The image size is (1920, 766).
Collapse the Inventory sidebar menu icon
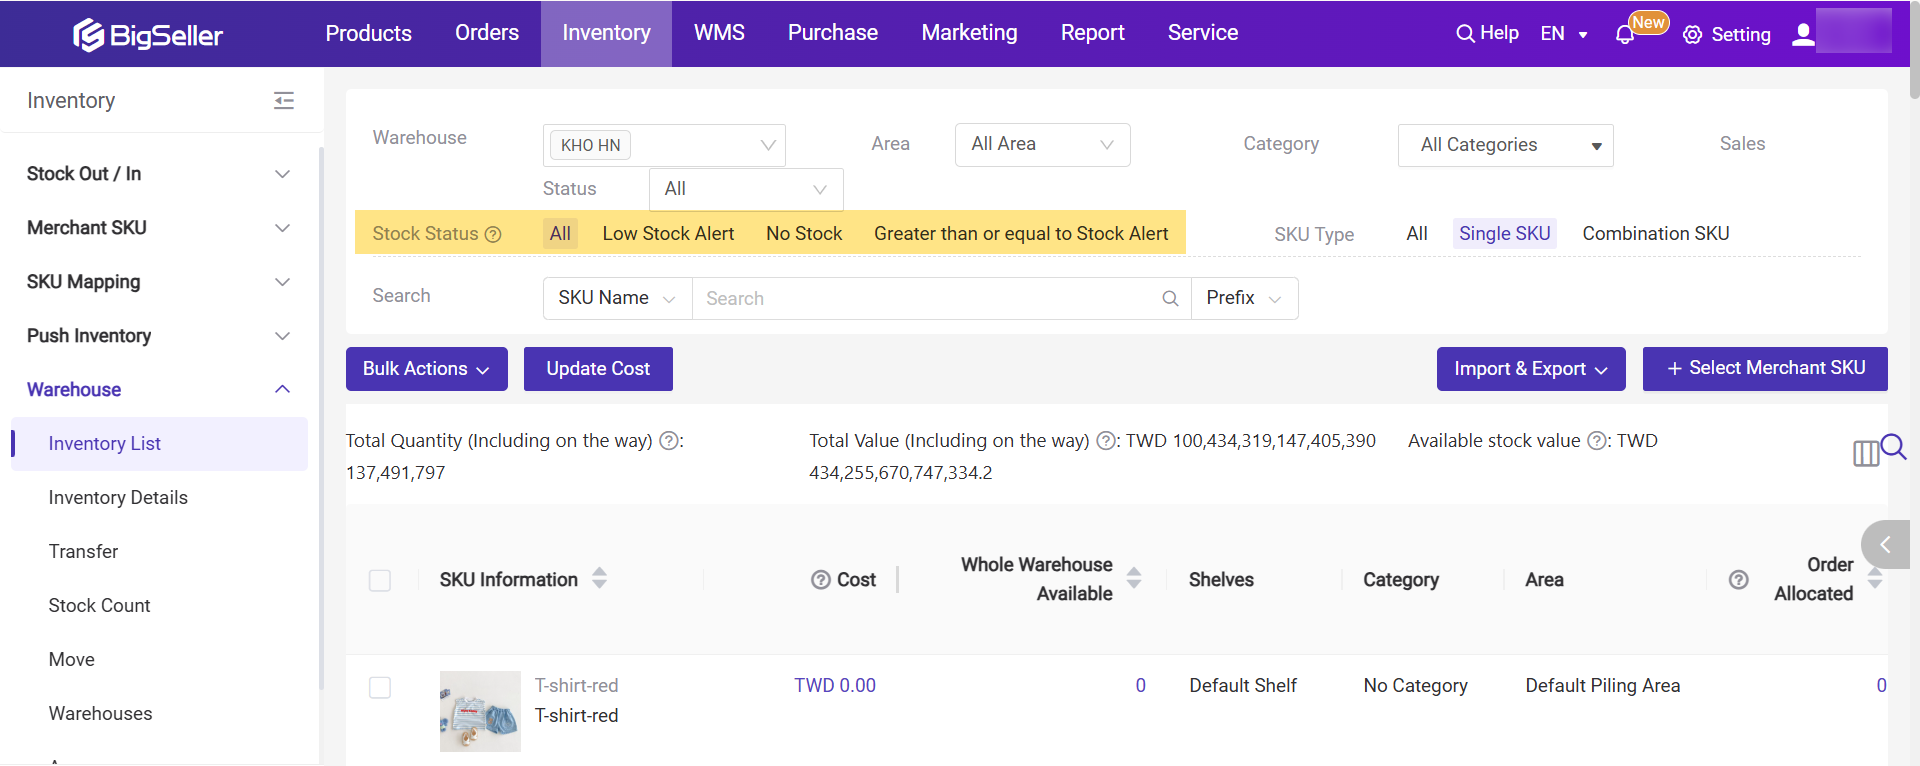click(284, 100)
